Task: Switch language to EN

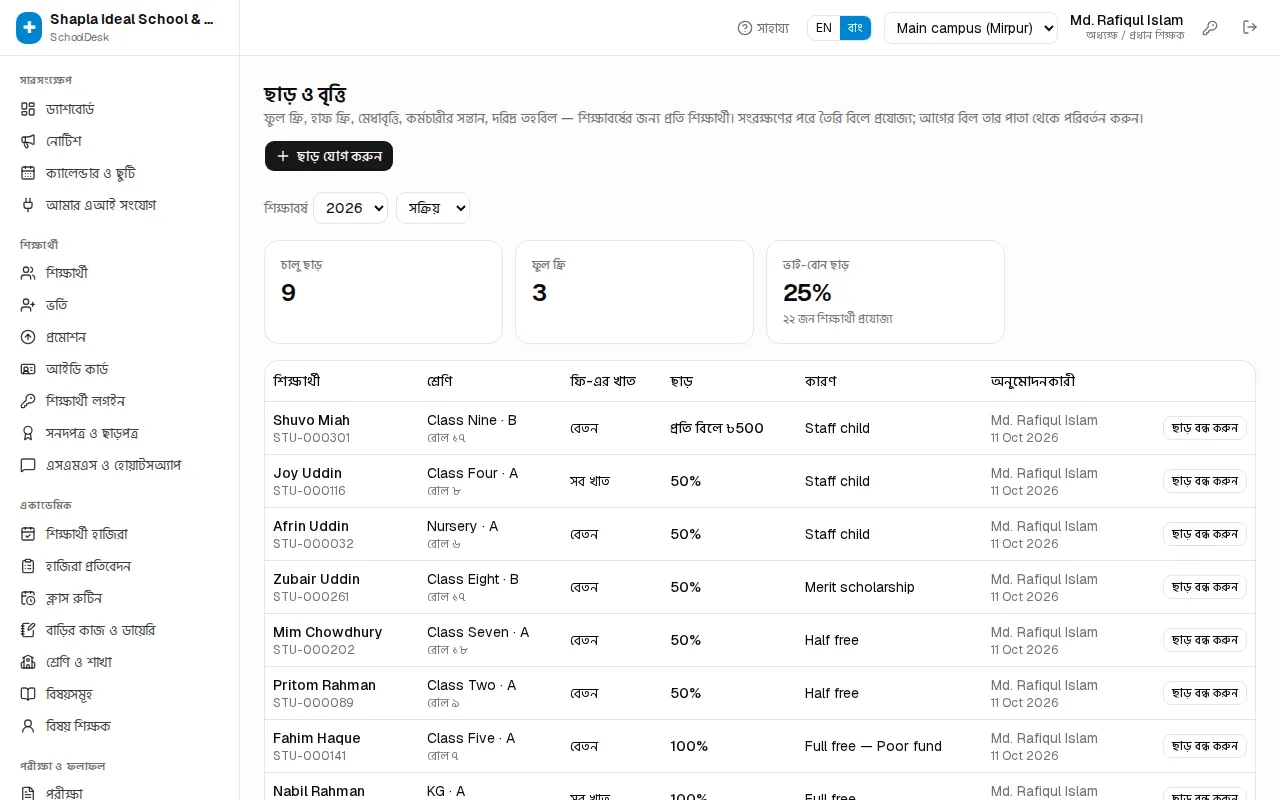Action: coord(824,28)
